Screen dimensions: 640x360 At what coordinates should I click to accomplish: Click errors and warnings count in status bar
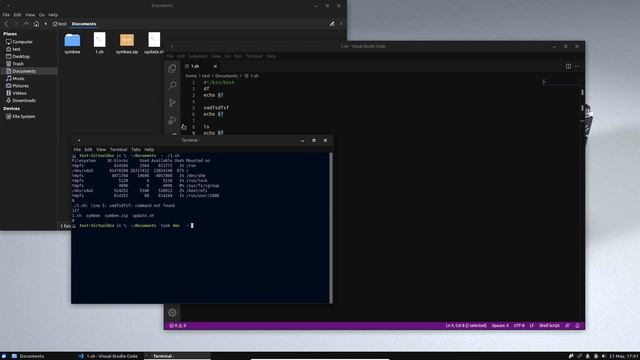178,326
